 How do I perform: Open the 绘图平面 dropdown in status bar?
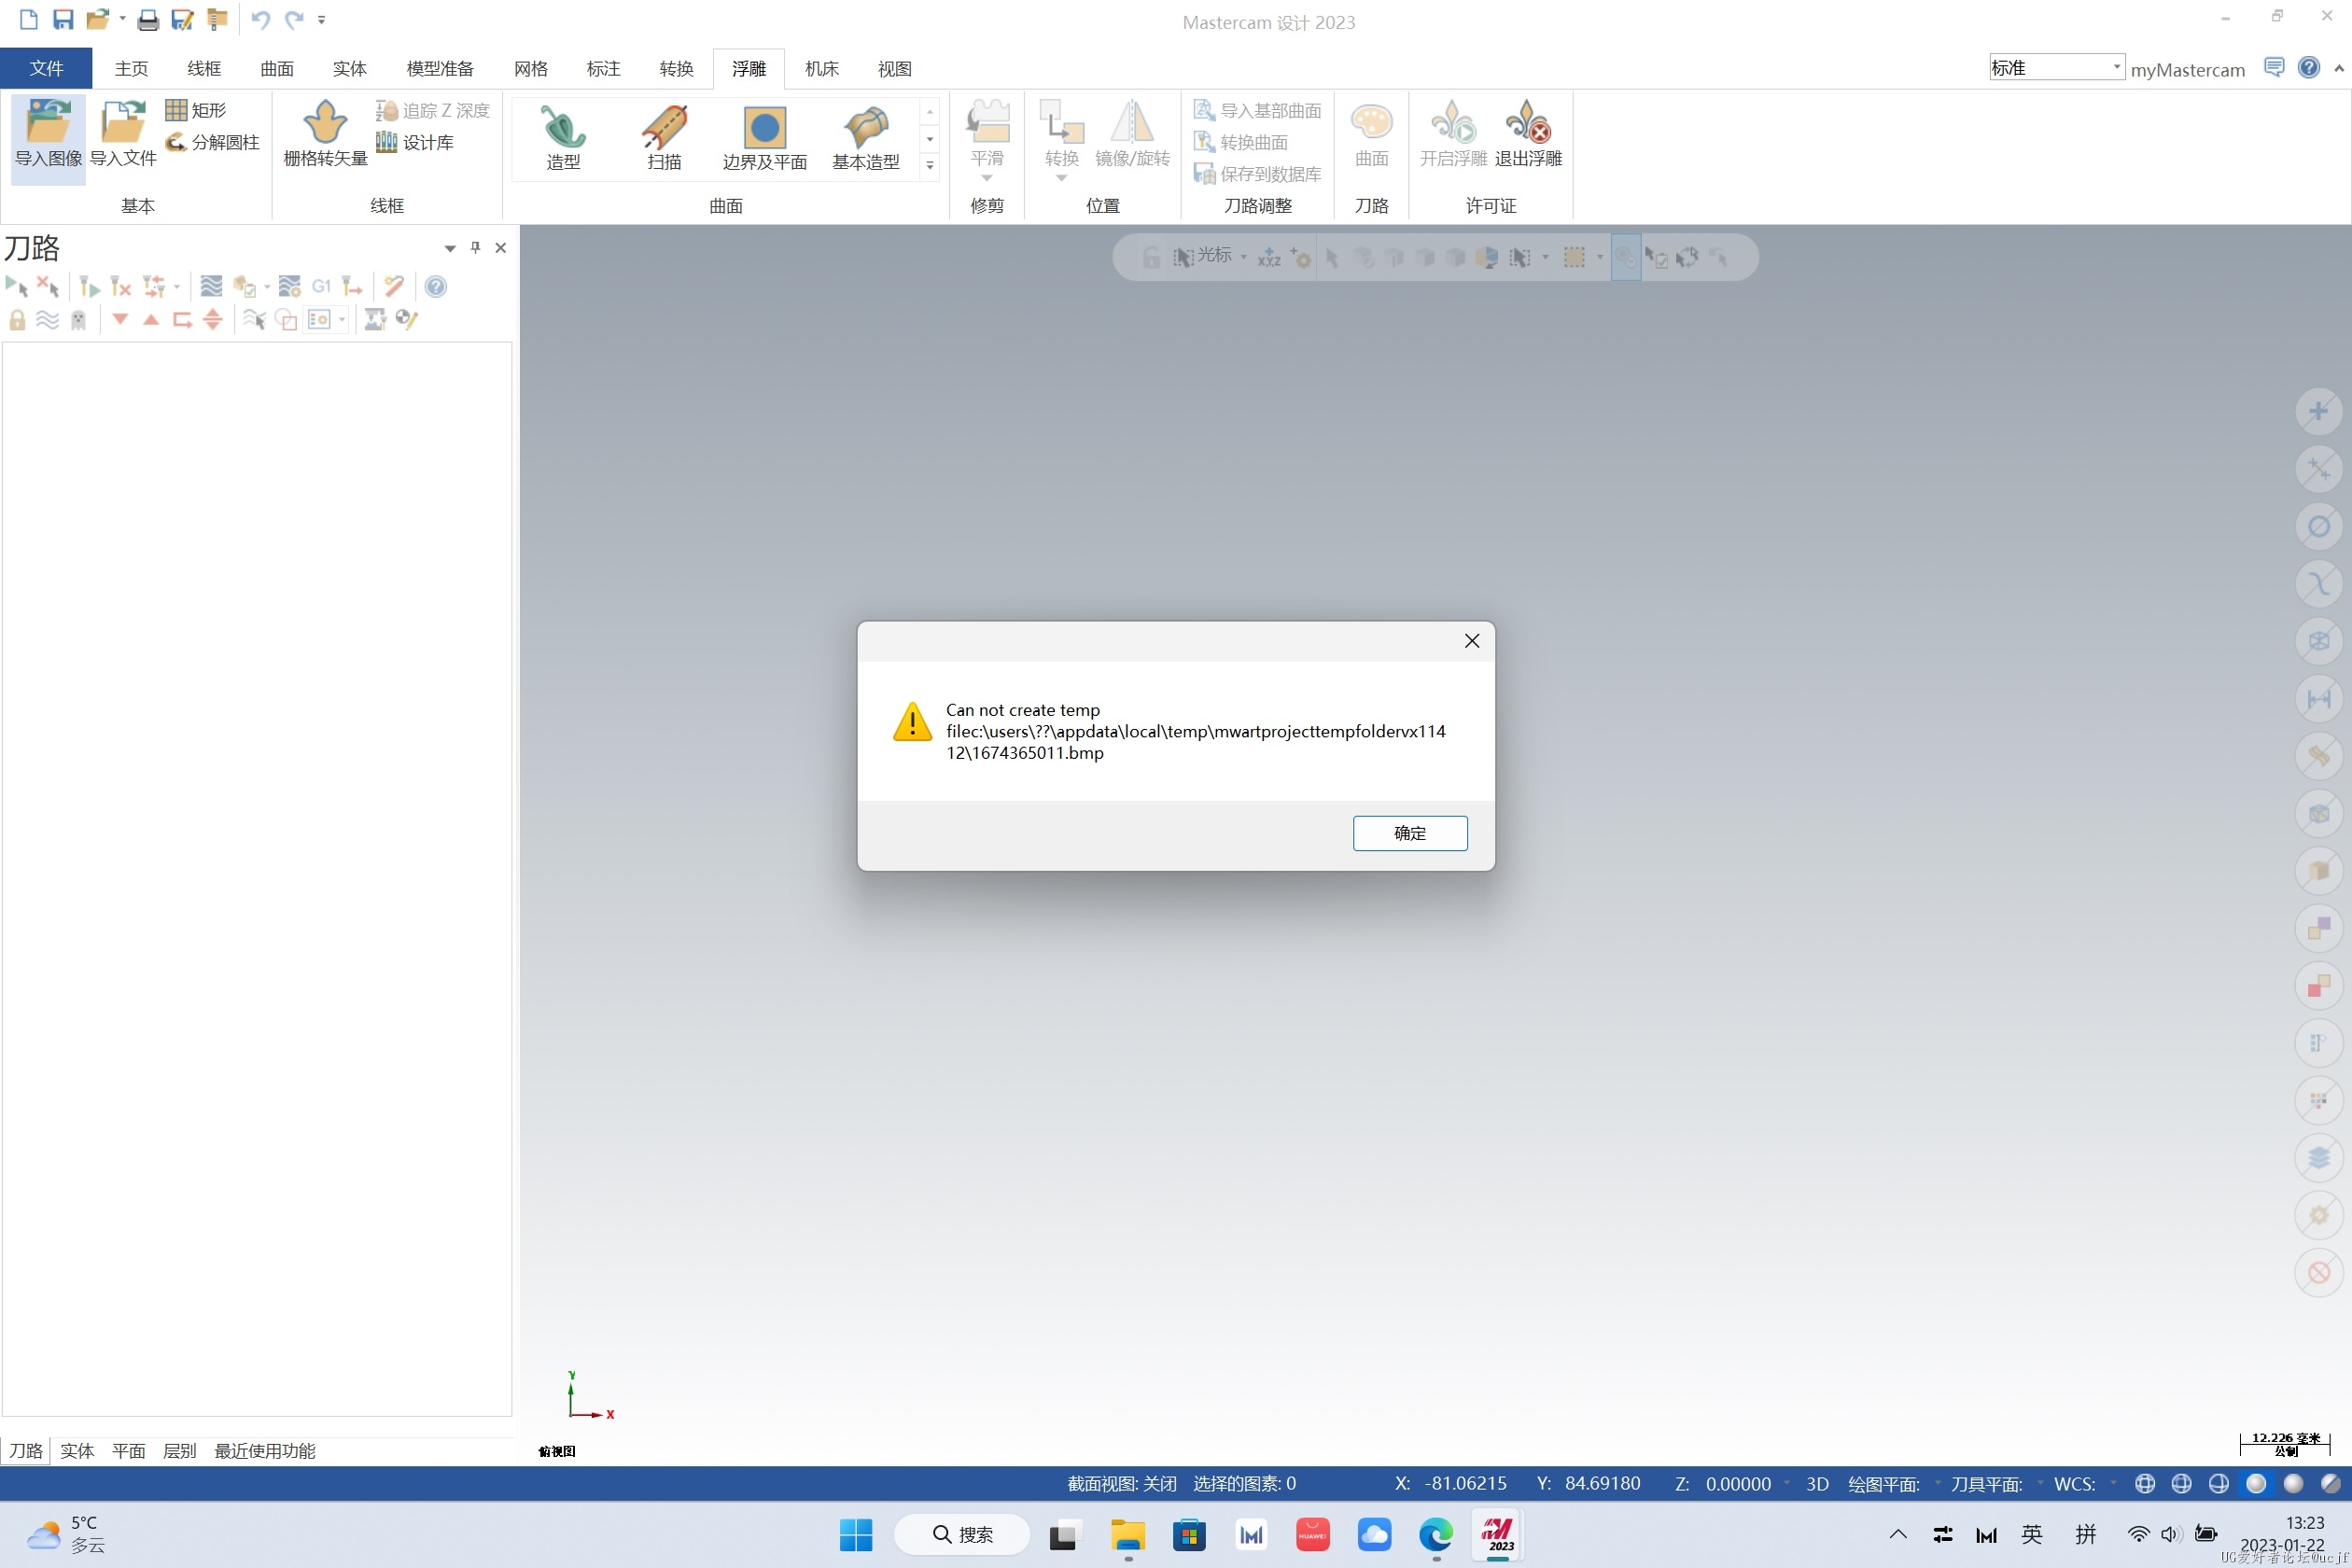[x=1937, y=1483]
